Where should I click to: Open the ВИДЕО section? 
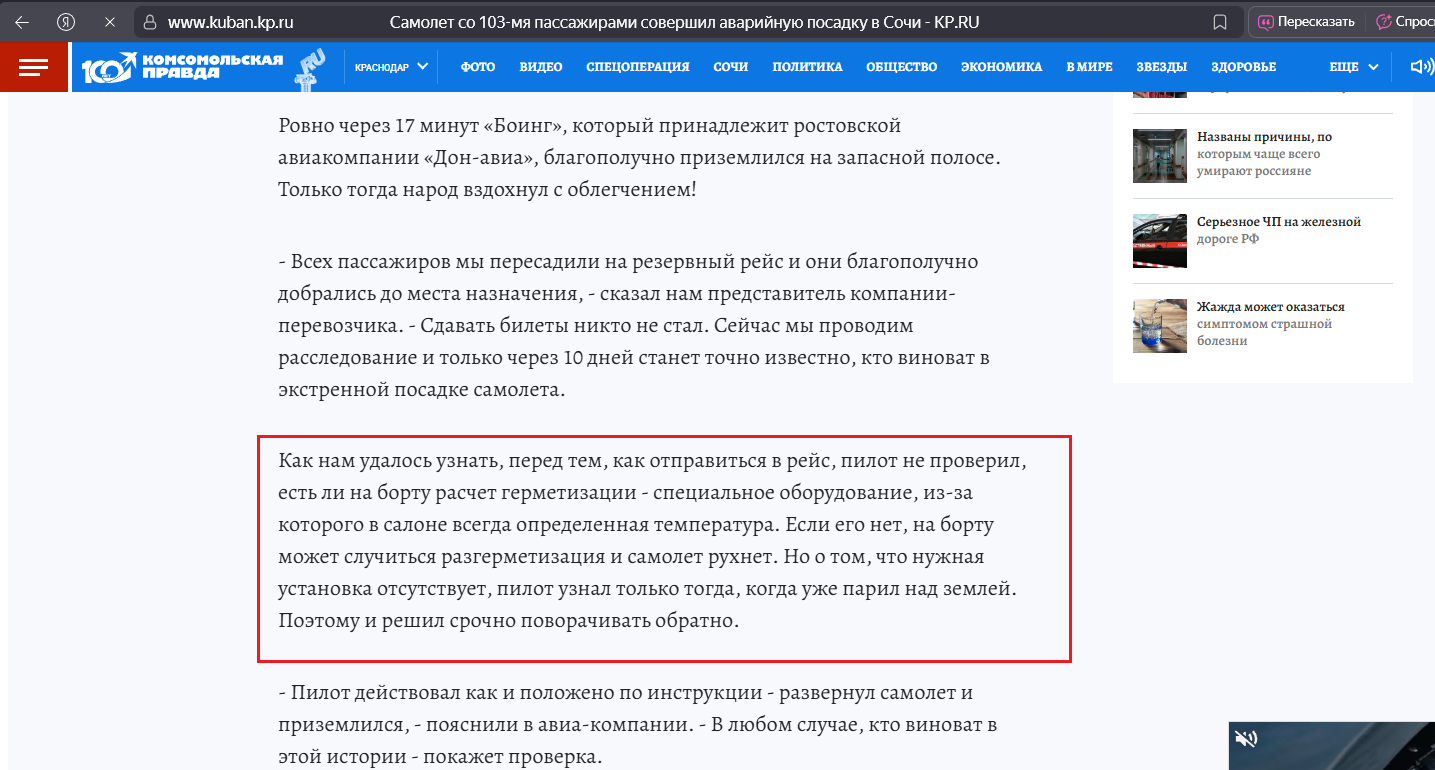click(541, 67)
